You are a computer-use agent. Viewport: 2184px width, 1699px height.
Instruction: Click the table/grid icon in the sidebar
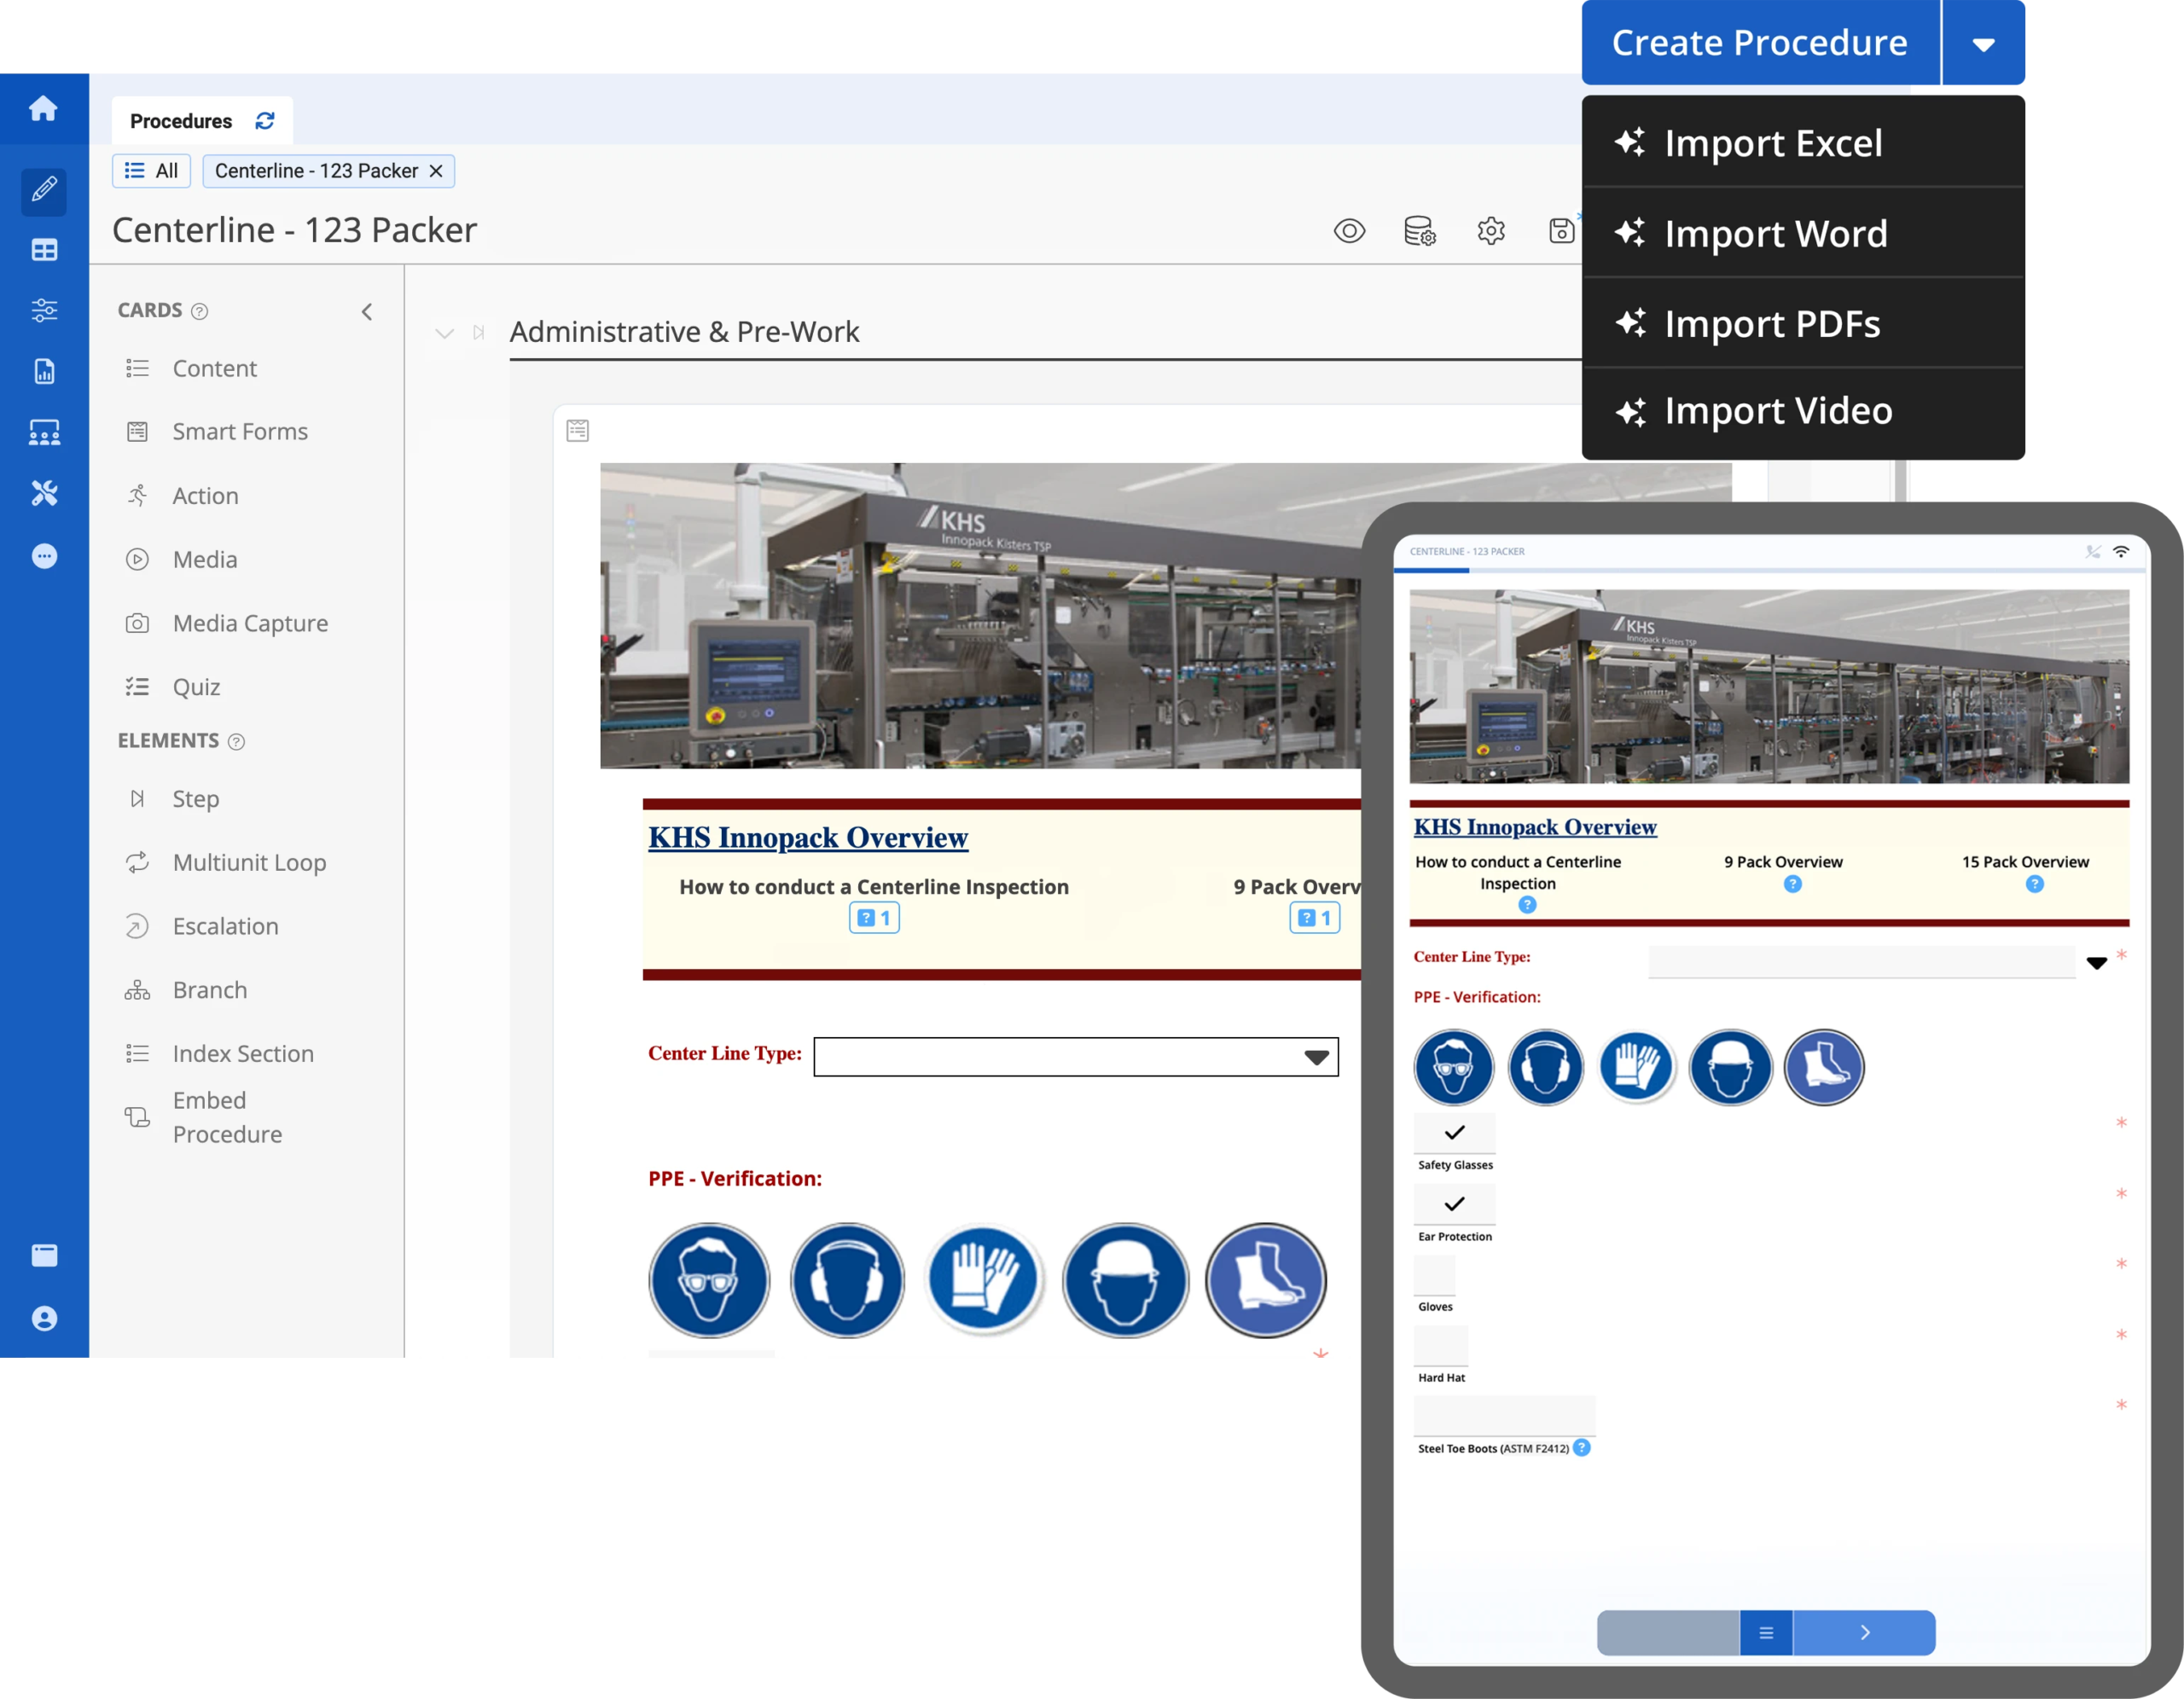pos(44,250)
